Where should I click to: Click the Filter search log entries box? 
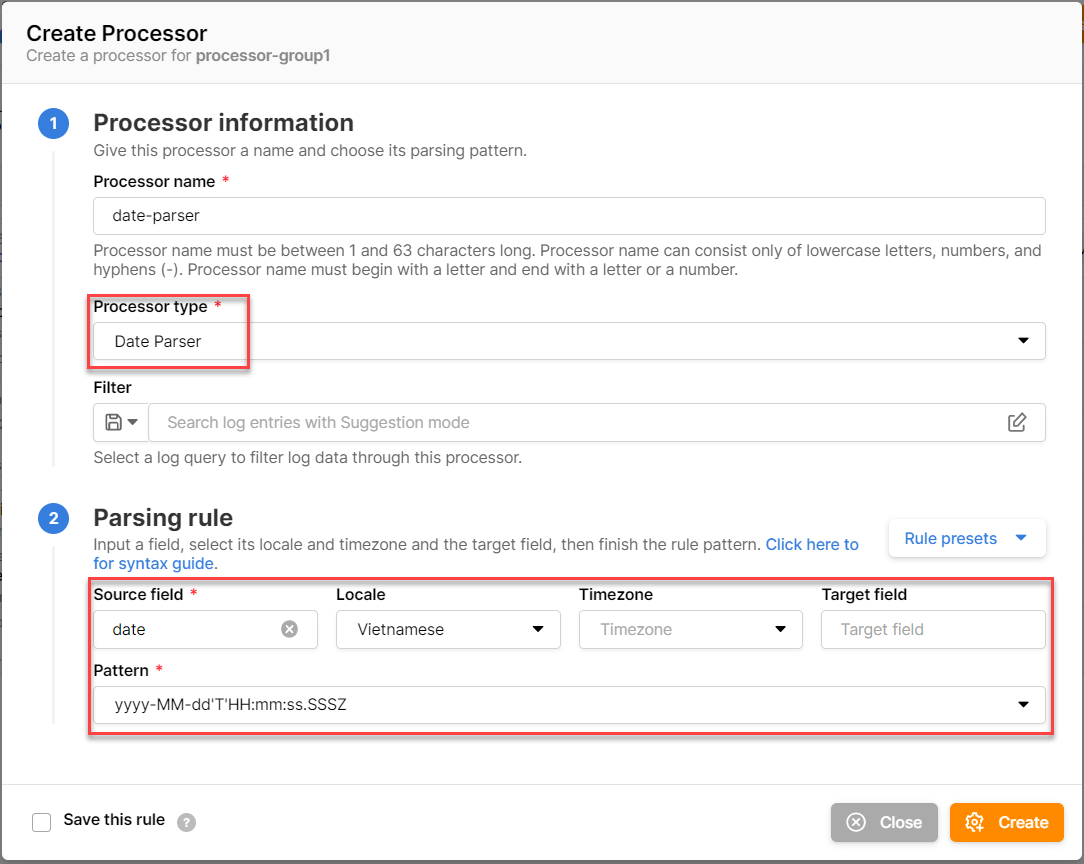(580, 423)
